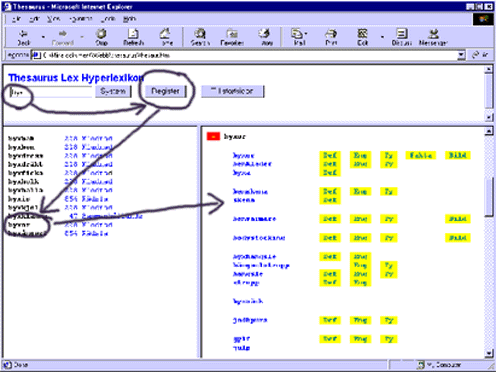
Task: Click the yellow Eng button in jodhpurs row
Action: coord(360,320)
